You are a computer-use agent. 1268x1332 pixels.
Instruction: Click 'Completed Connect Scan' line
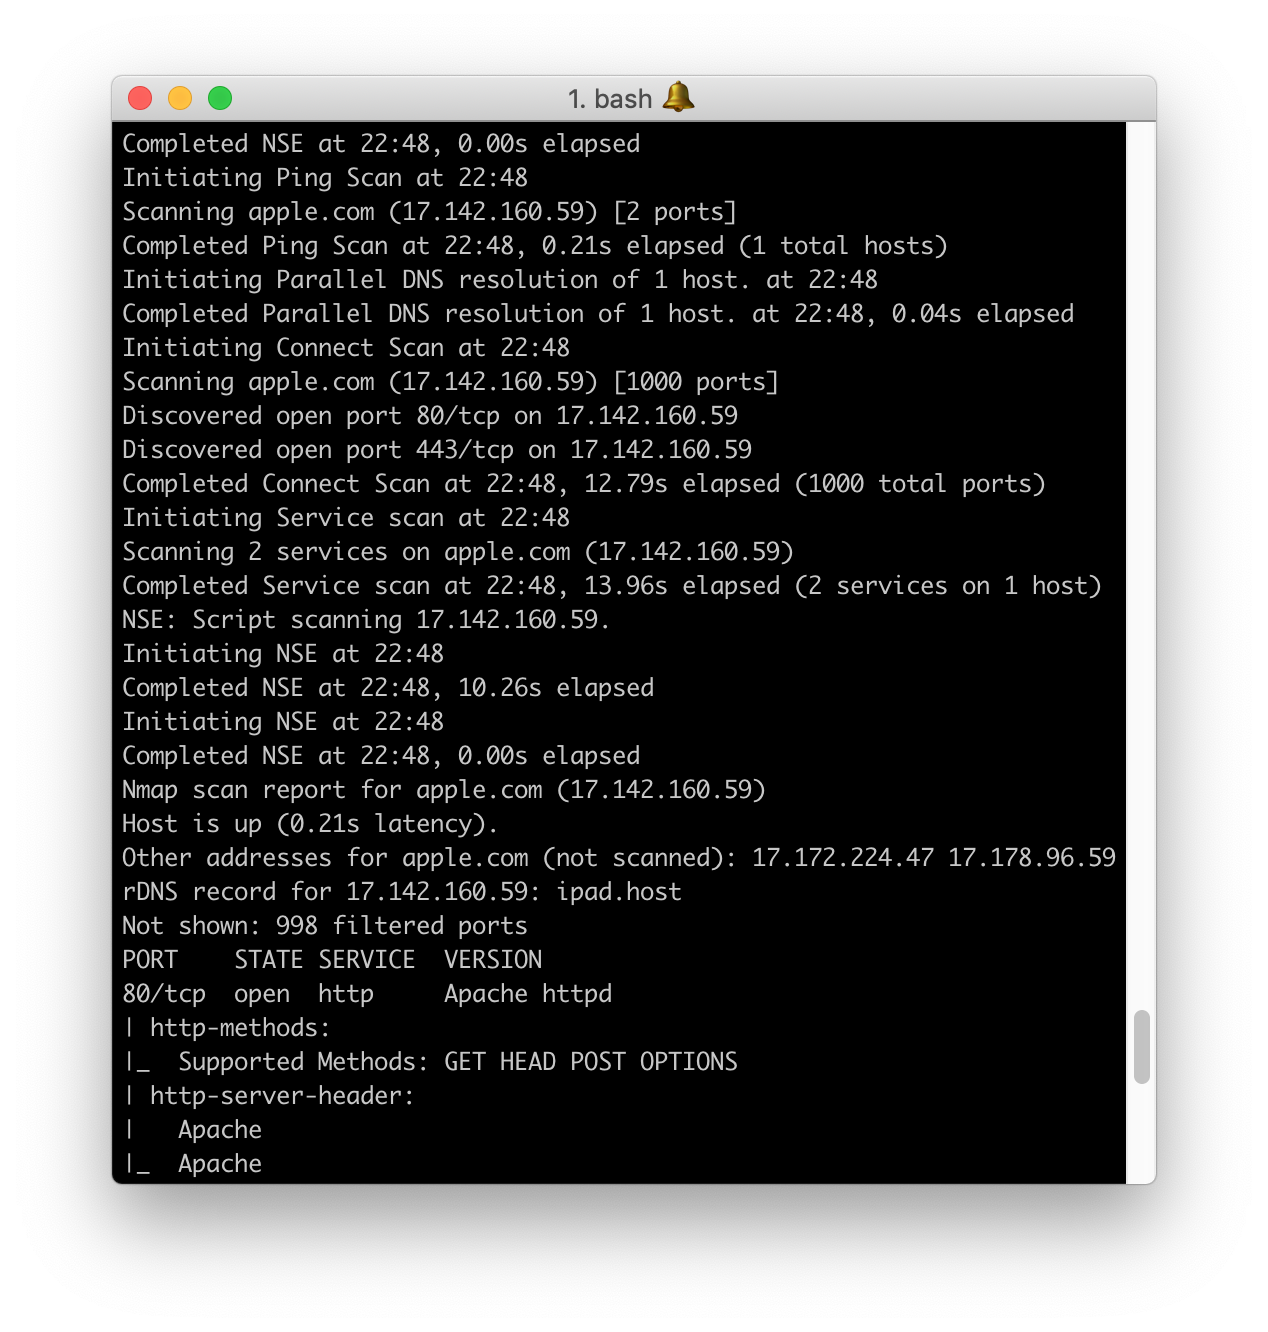coord(584,484)
